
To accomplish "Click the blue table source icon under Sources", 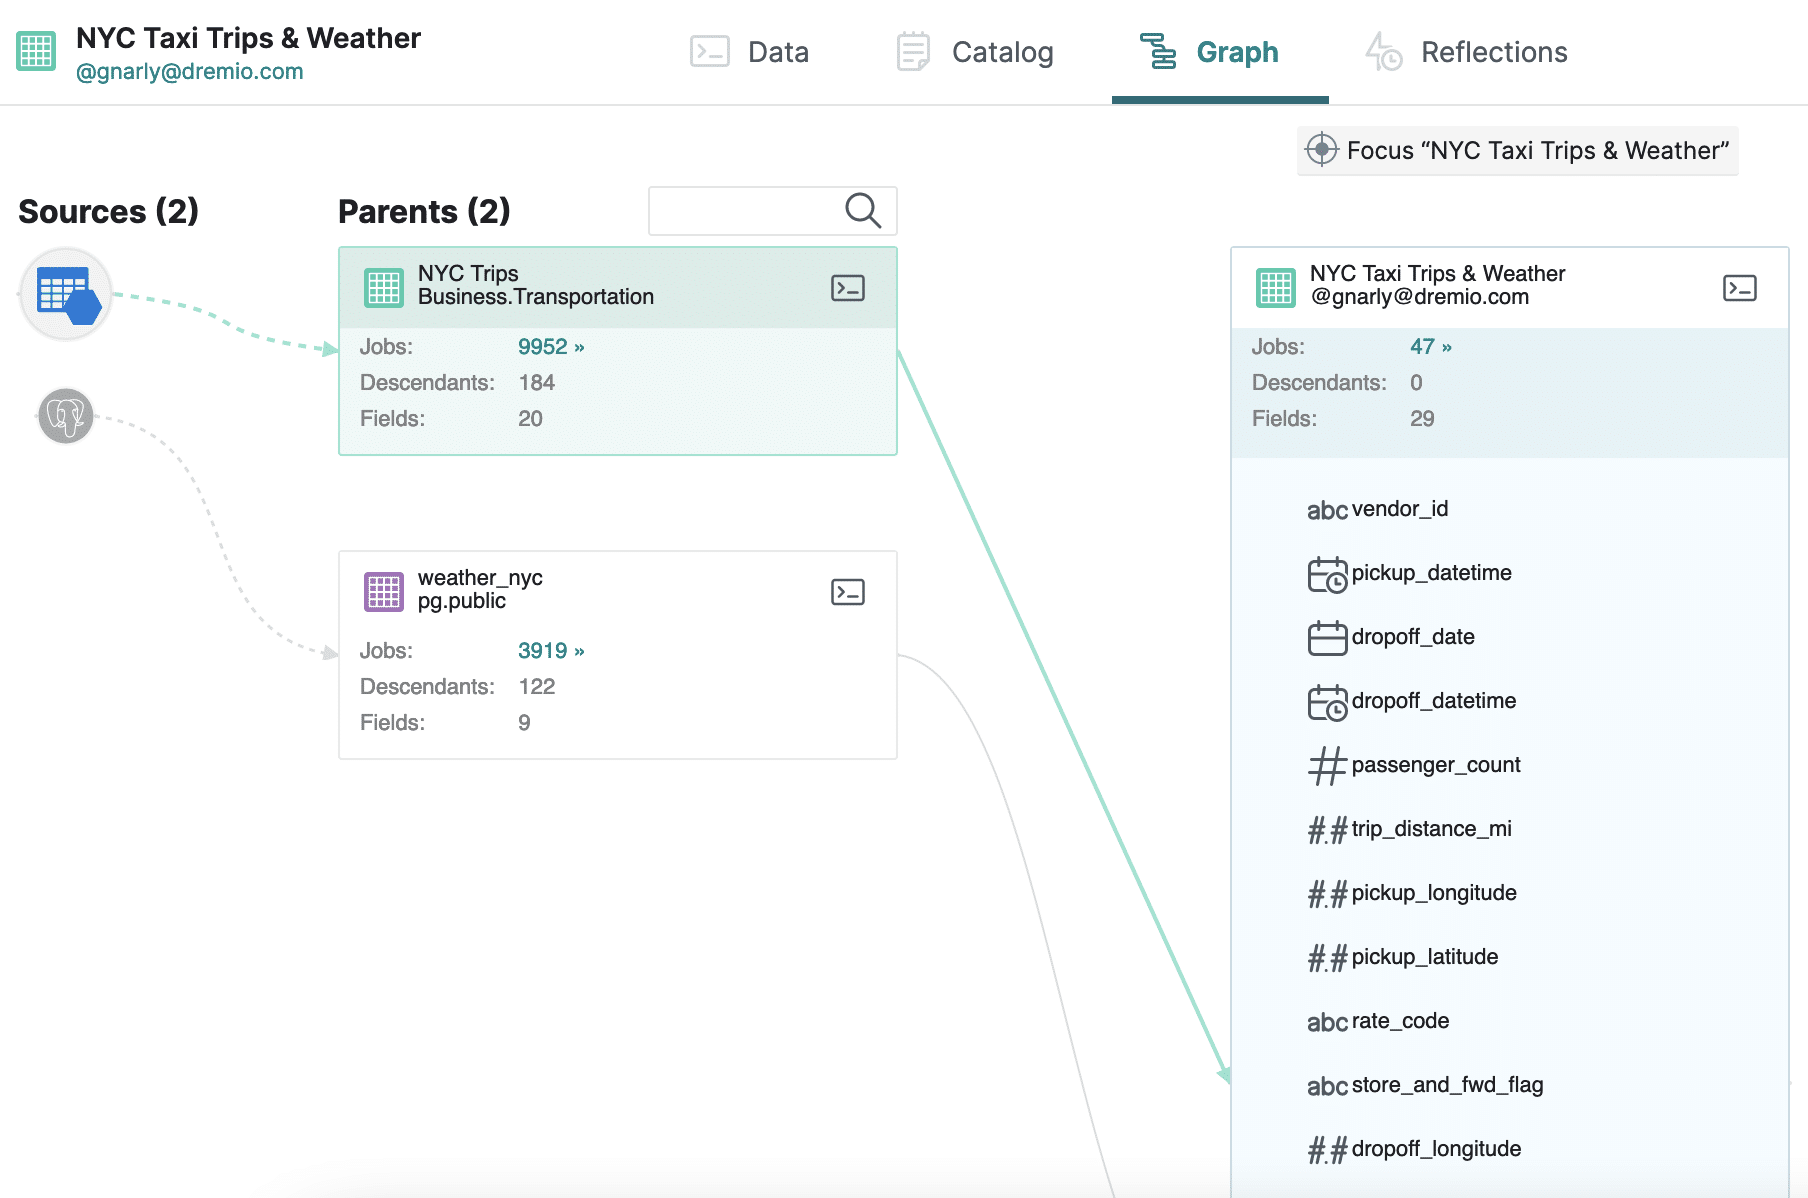I will click(64, 293).
